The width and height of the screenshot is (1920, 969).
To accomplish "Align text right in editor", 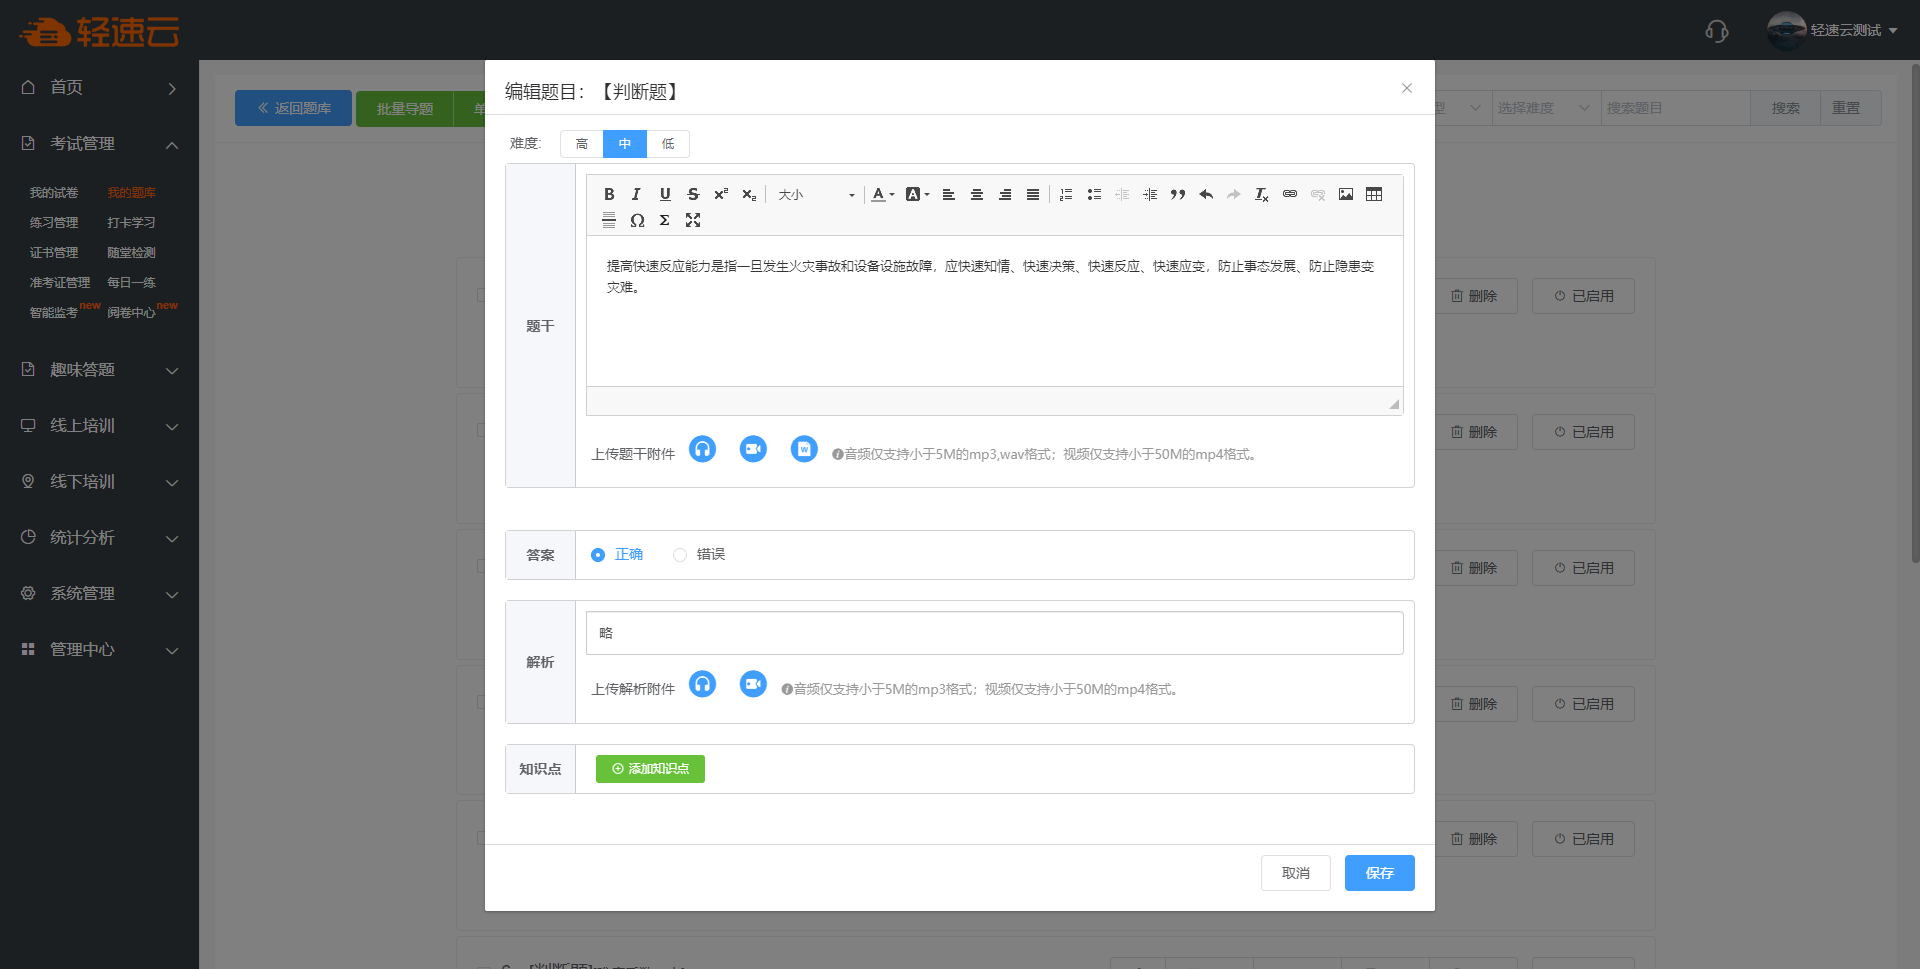I will pos(1005,194).
